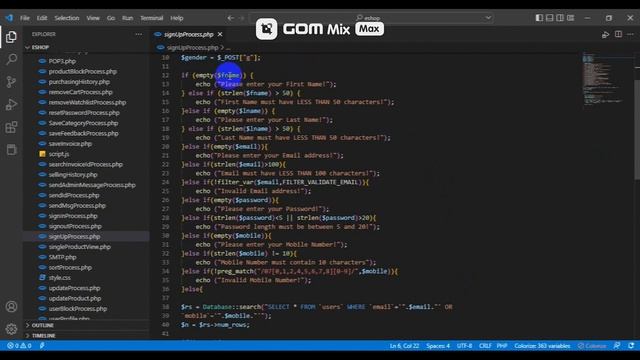The image size is (640, 360).
Task: Toggle the bottom panel layout icon
Action: (550, 18)
